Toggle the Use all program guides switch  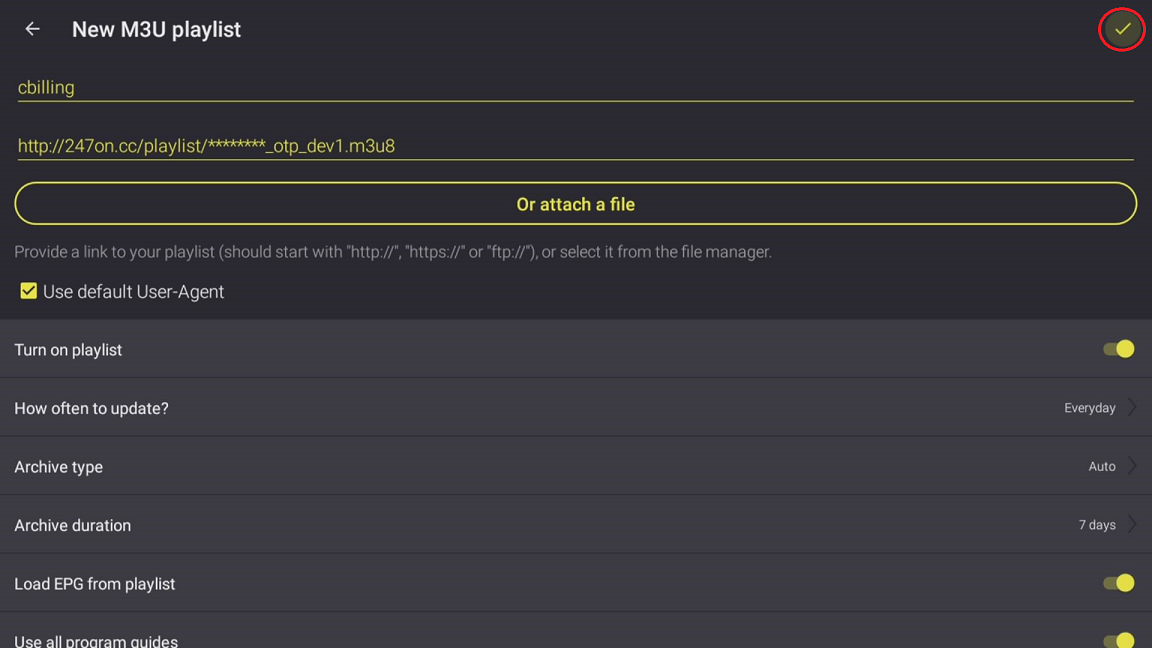click(x=1118, y=639)
